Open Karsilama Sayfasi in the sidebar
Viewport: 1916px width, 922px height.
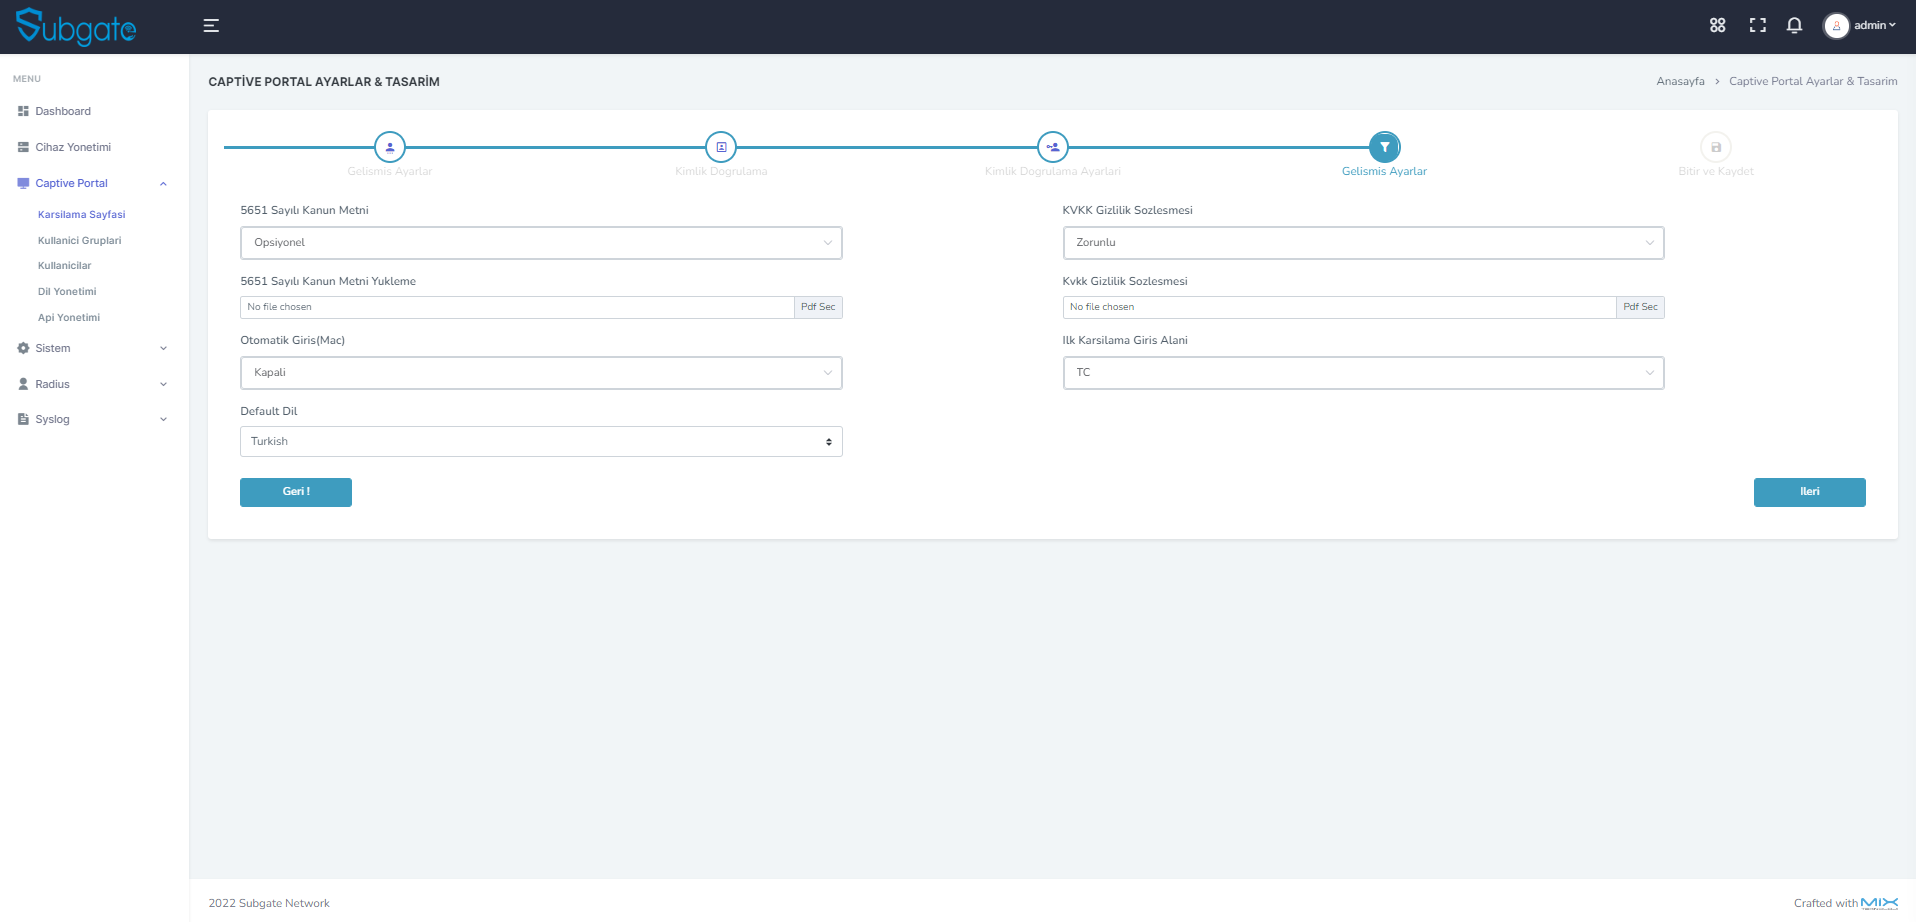81,214
